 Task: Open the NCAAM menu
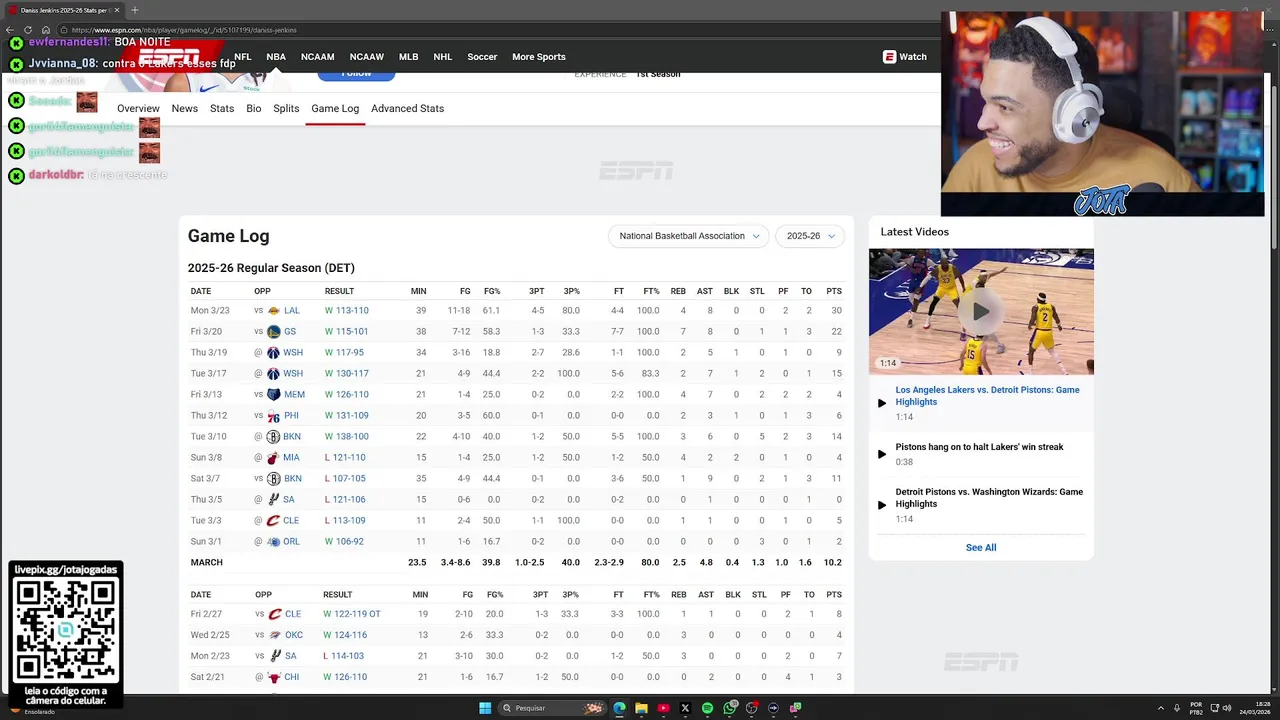[x=318, y=57]
